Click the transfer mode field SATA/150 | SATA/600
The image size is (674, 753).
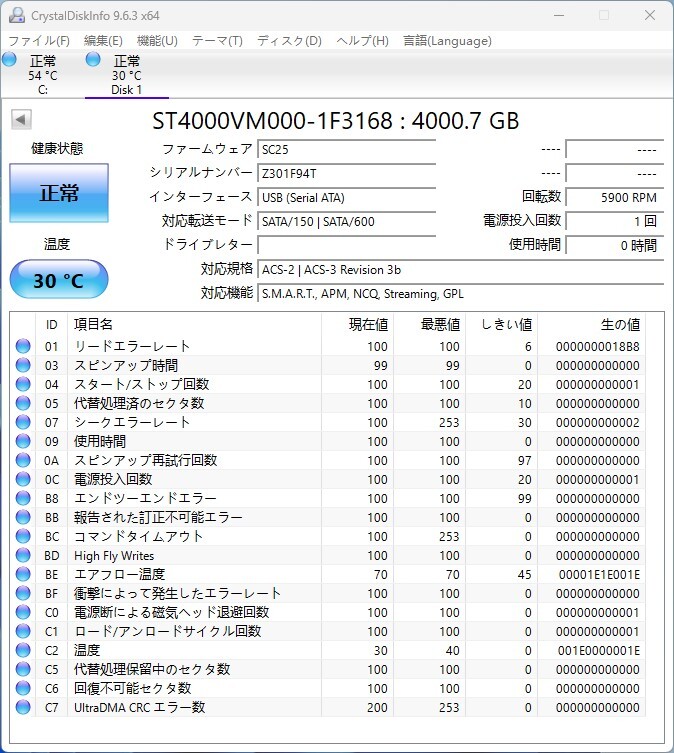click(346, 221)
